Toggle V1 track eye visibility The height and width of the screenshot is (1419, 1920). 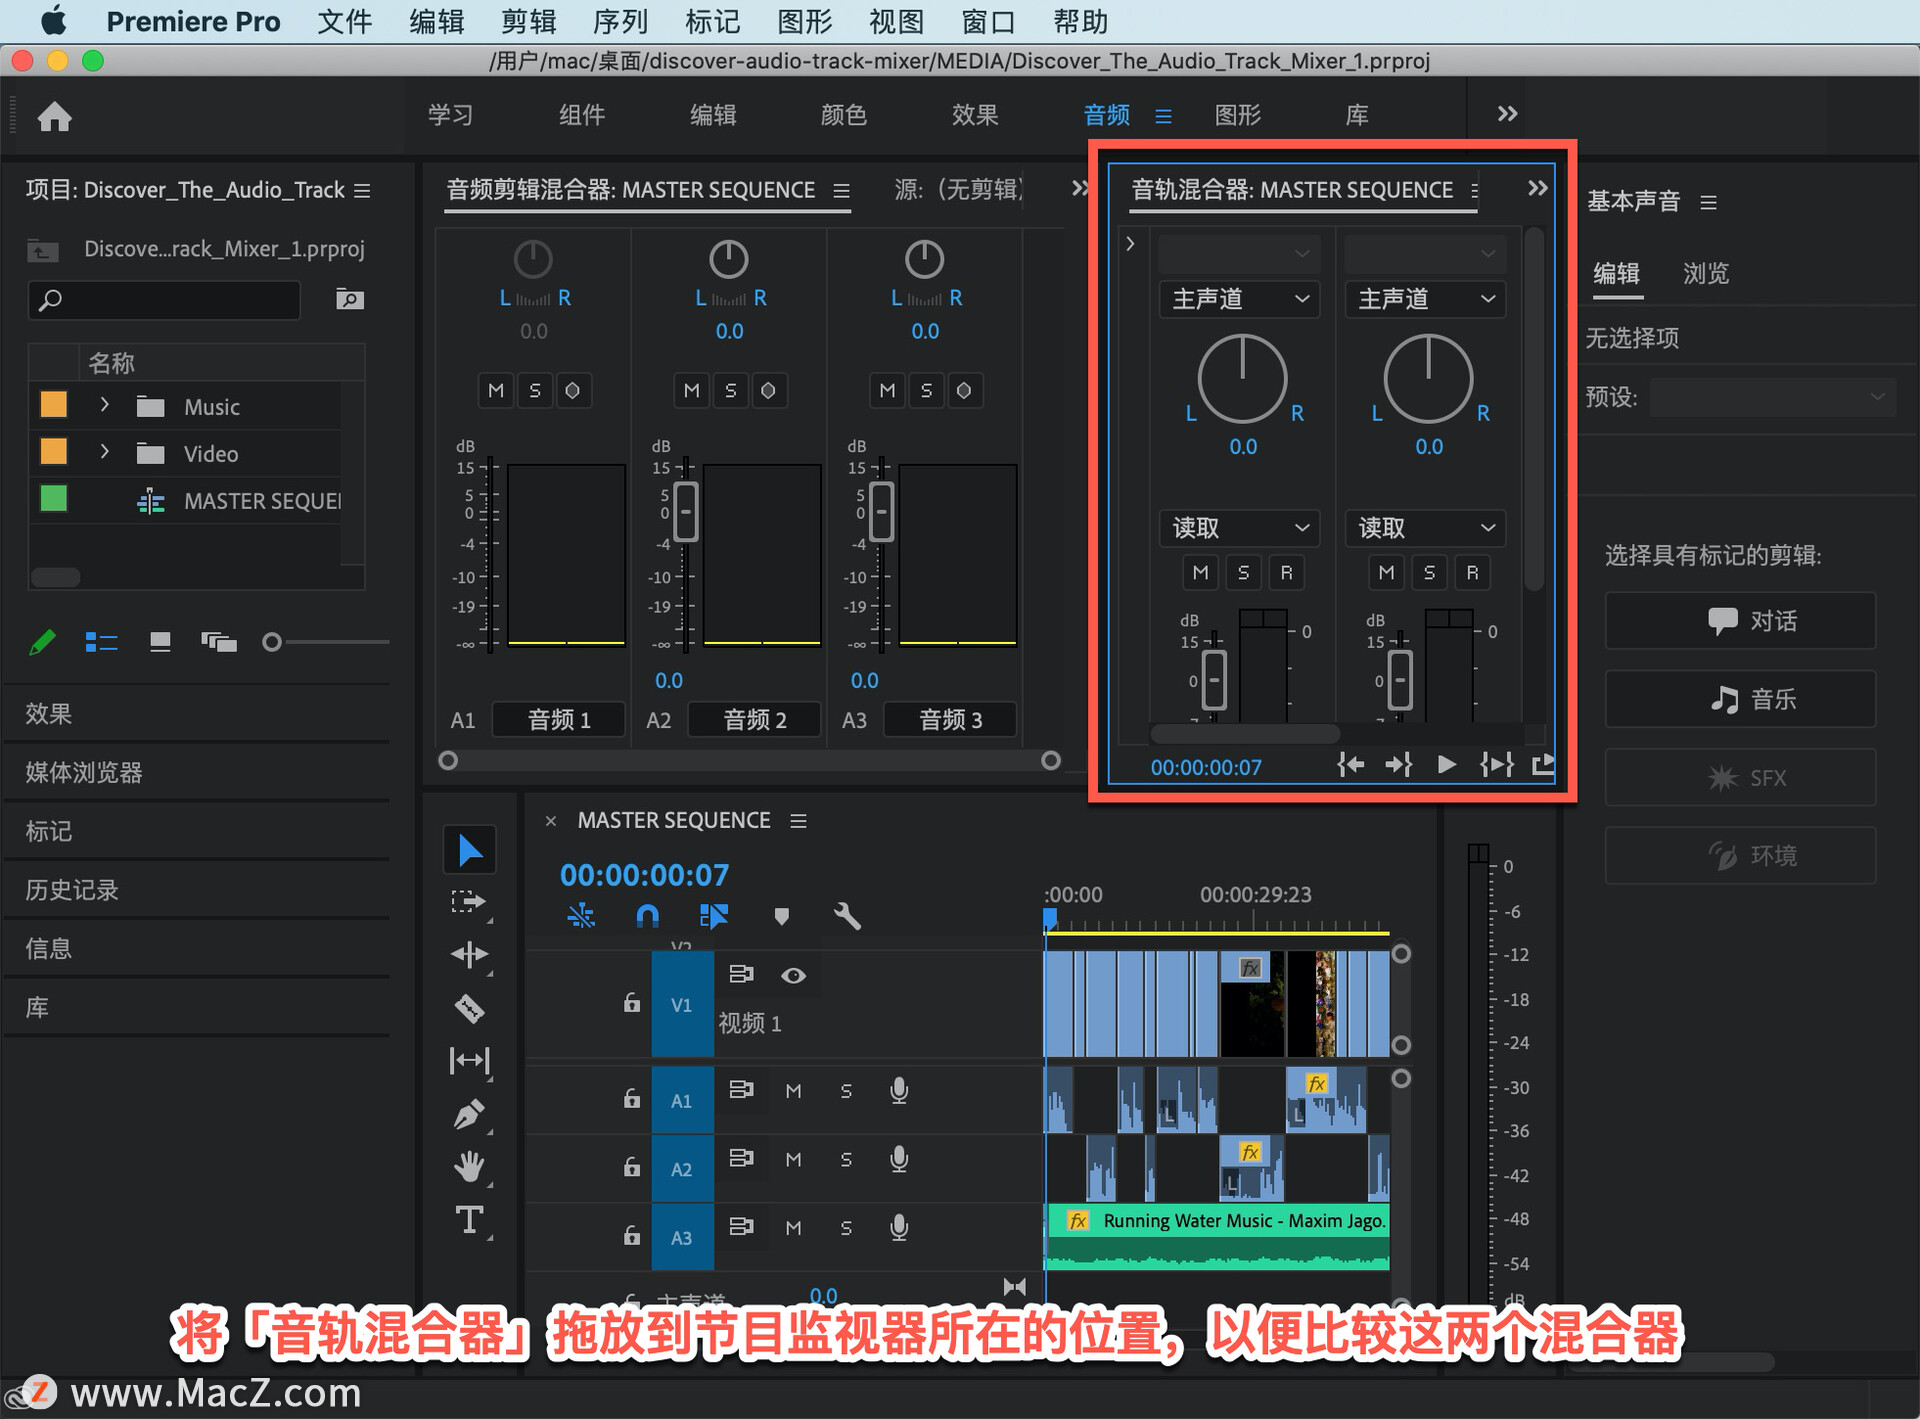[794, 976]
